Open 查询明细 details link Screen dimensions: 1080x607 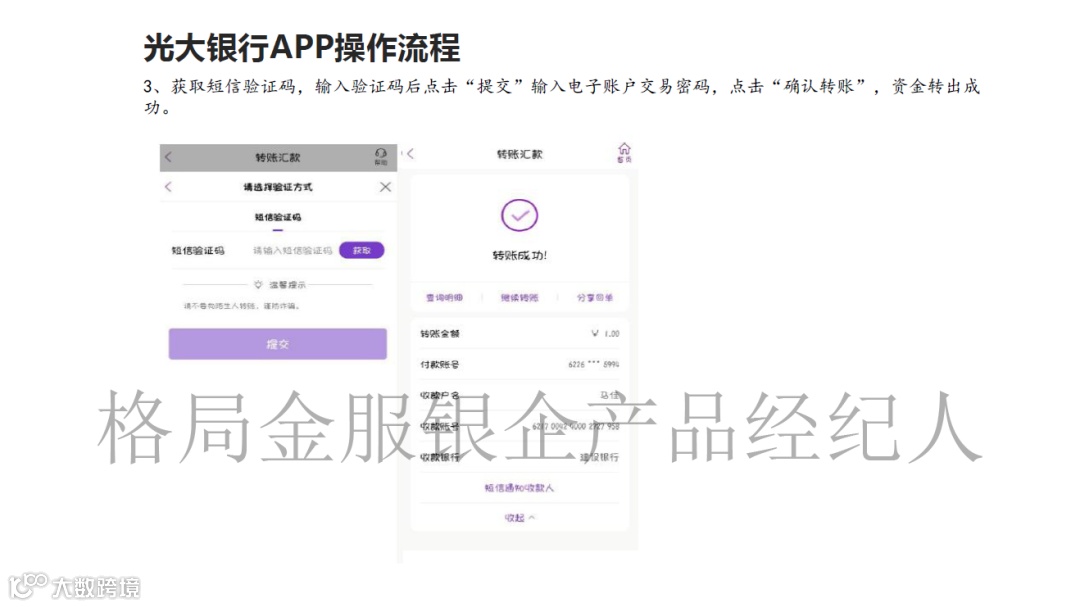tap(444, 298)
